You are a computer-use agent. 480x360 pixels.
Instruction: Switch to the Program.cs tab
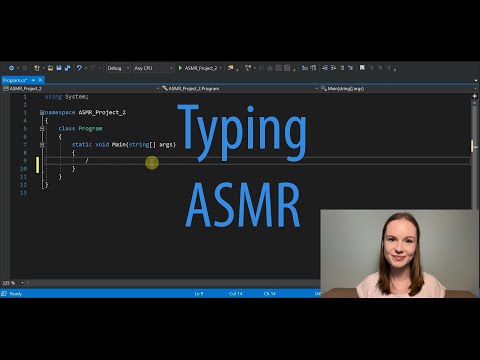[15, 80]
